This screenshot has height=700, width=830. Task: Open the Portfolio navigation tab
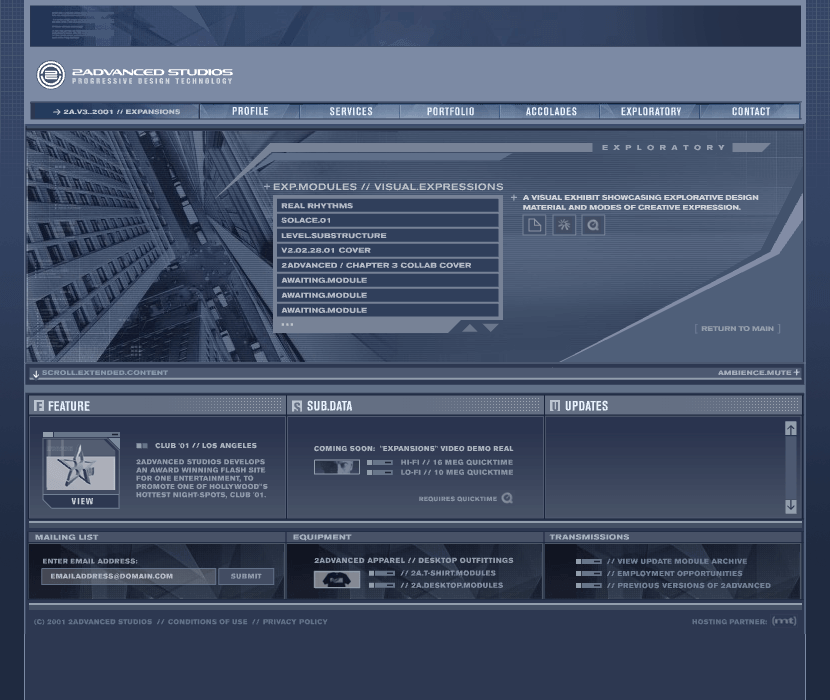tap(450, 111)
